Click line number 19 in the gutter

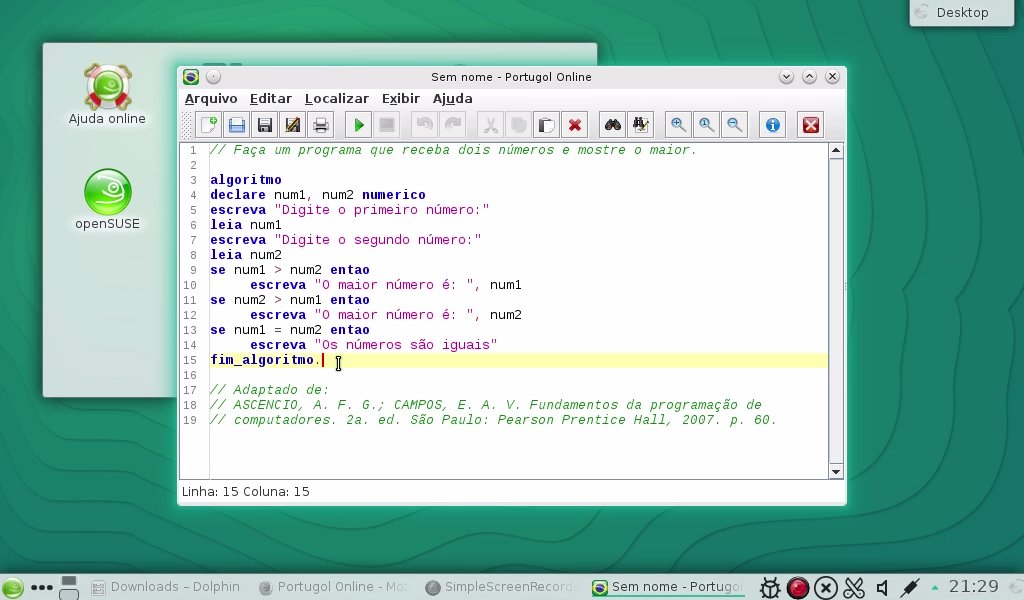(189, 420)
